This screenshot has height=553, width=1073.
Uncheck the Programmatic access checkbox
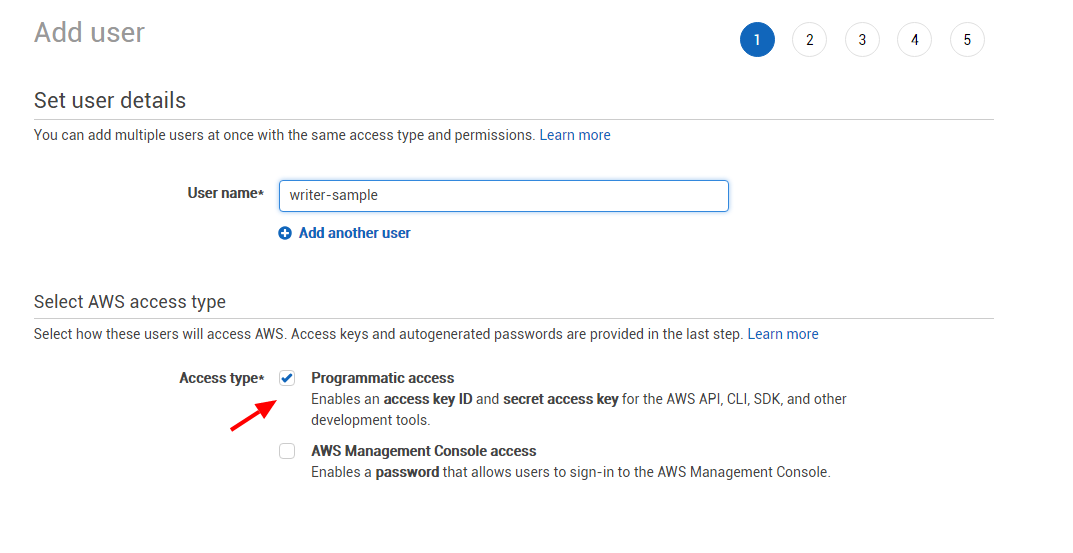pos(287,378)
